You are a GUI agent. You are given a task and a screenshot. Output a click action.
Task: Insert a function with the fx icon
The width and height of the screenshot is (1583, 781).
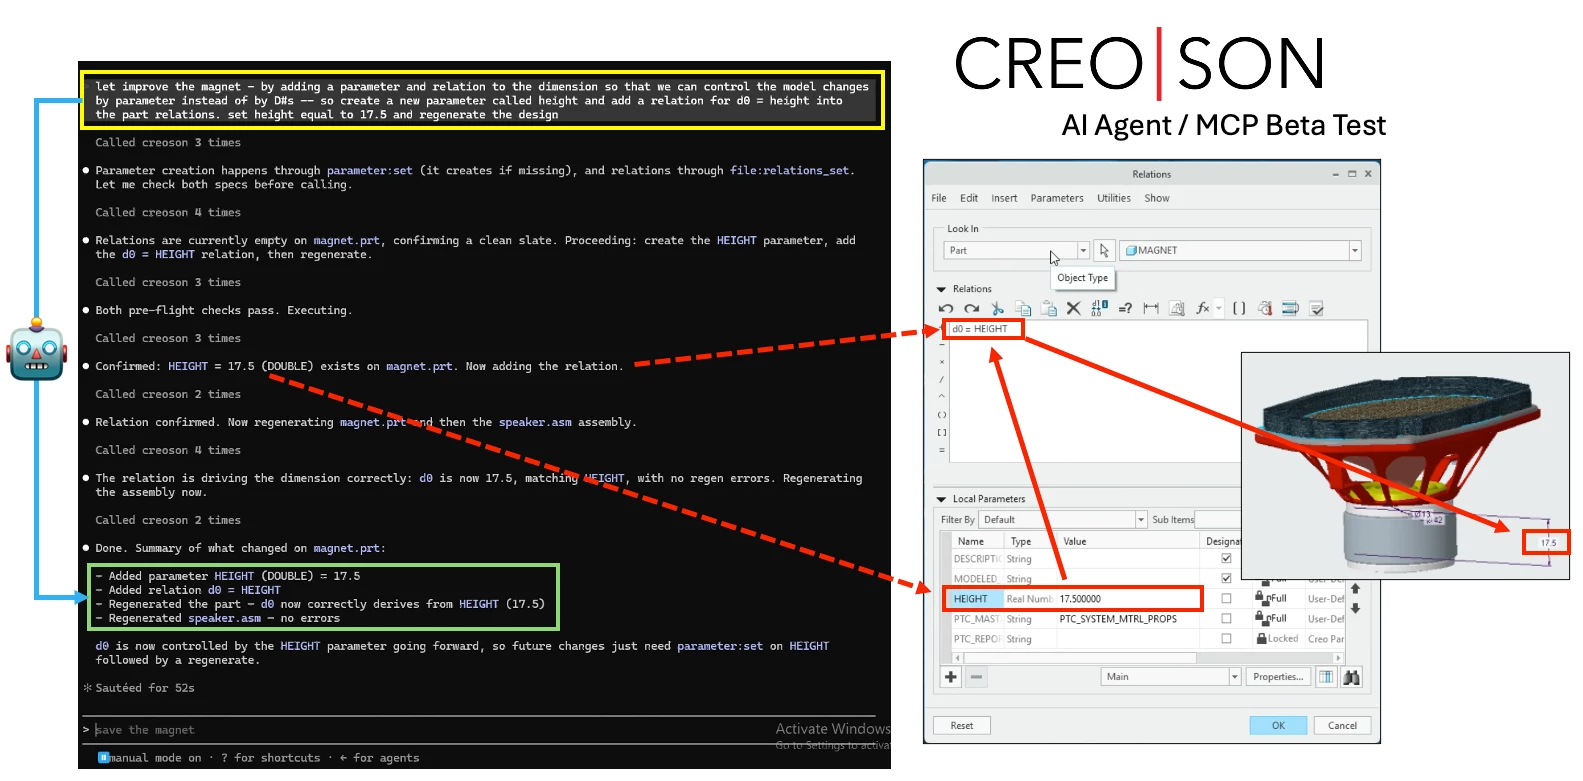click(1202, 309)
